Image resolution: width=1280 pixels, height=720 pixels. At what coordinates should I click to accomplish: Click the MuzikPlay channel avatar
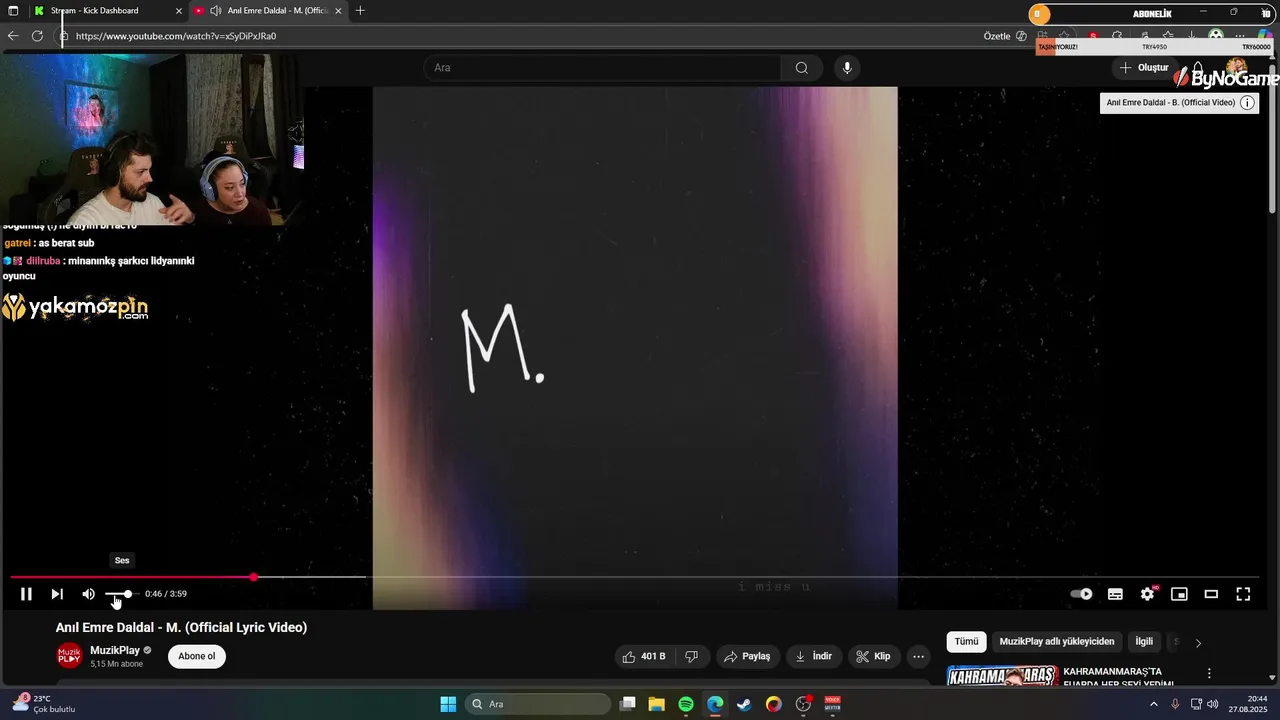(69, 656)
